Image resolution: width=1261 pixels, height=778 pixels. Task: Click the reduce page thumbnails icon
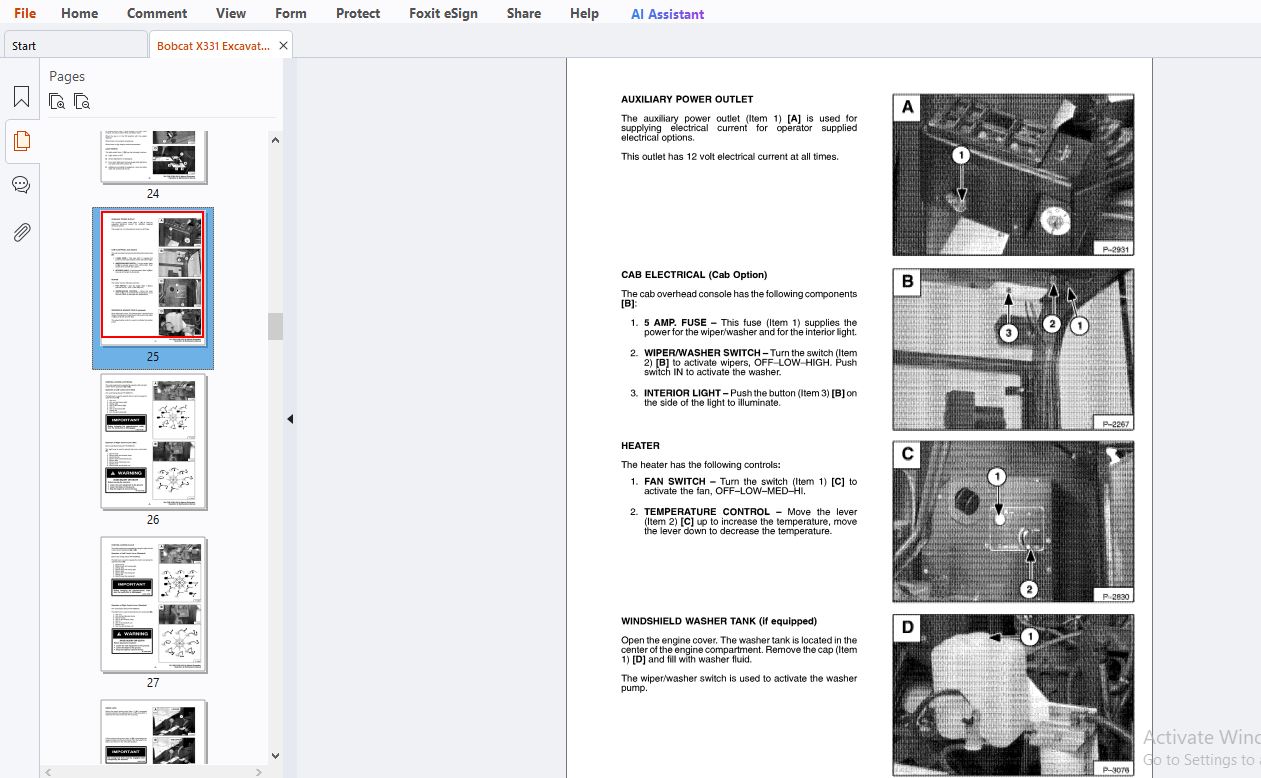(82, 101)
